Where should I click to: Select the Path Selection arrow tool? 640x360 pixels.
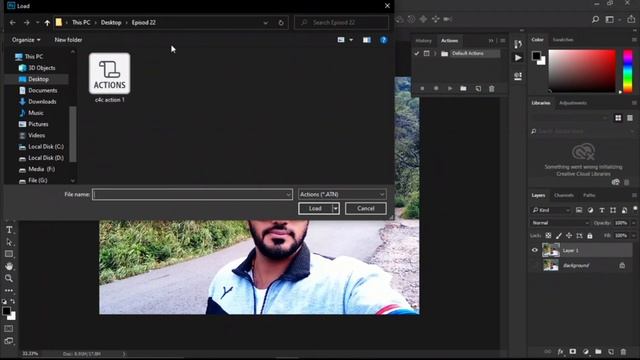click(x=9, y=242)
